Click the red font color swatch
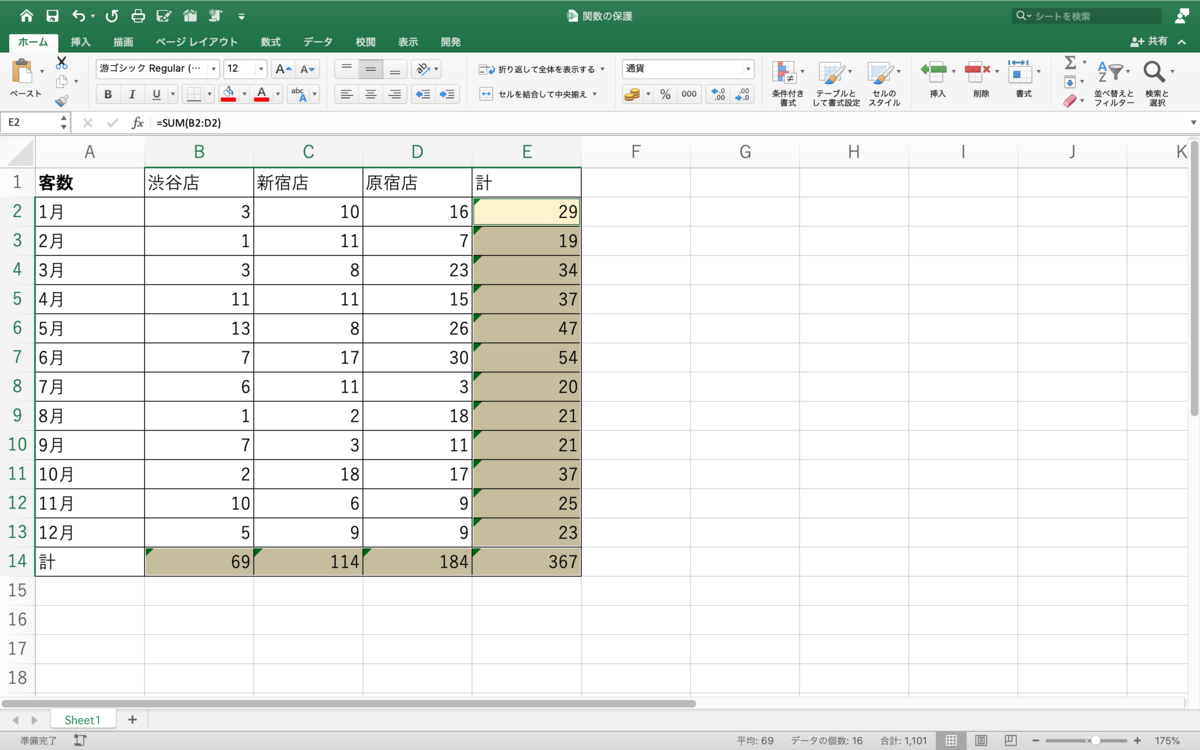Screen dimensions: 1200x750 tap(262, 94)
